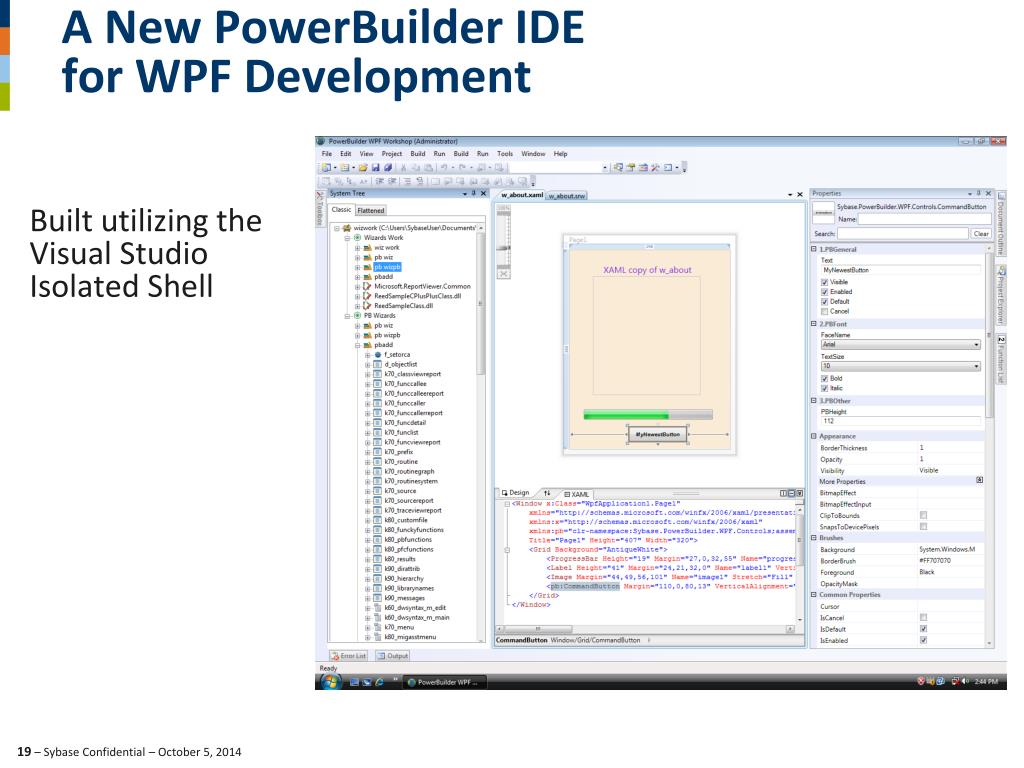This screenshot has width=1024, height=768.
Task: Switch to the Flattened tab
Action: (x=371, y=210)
